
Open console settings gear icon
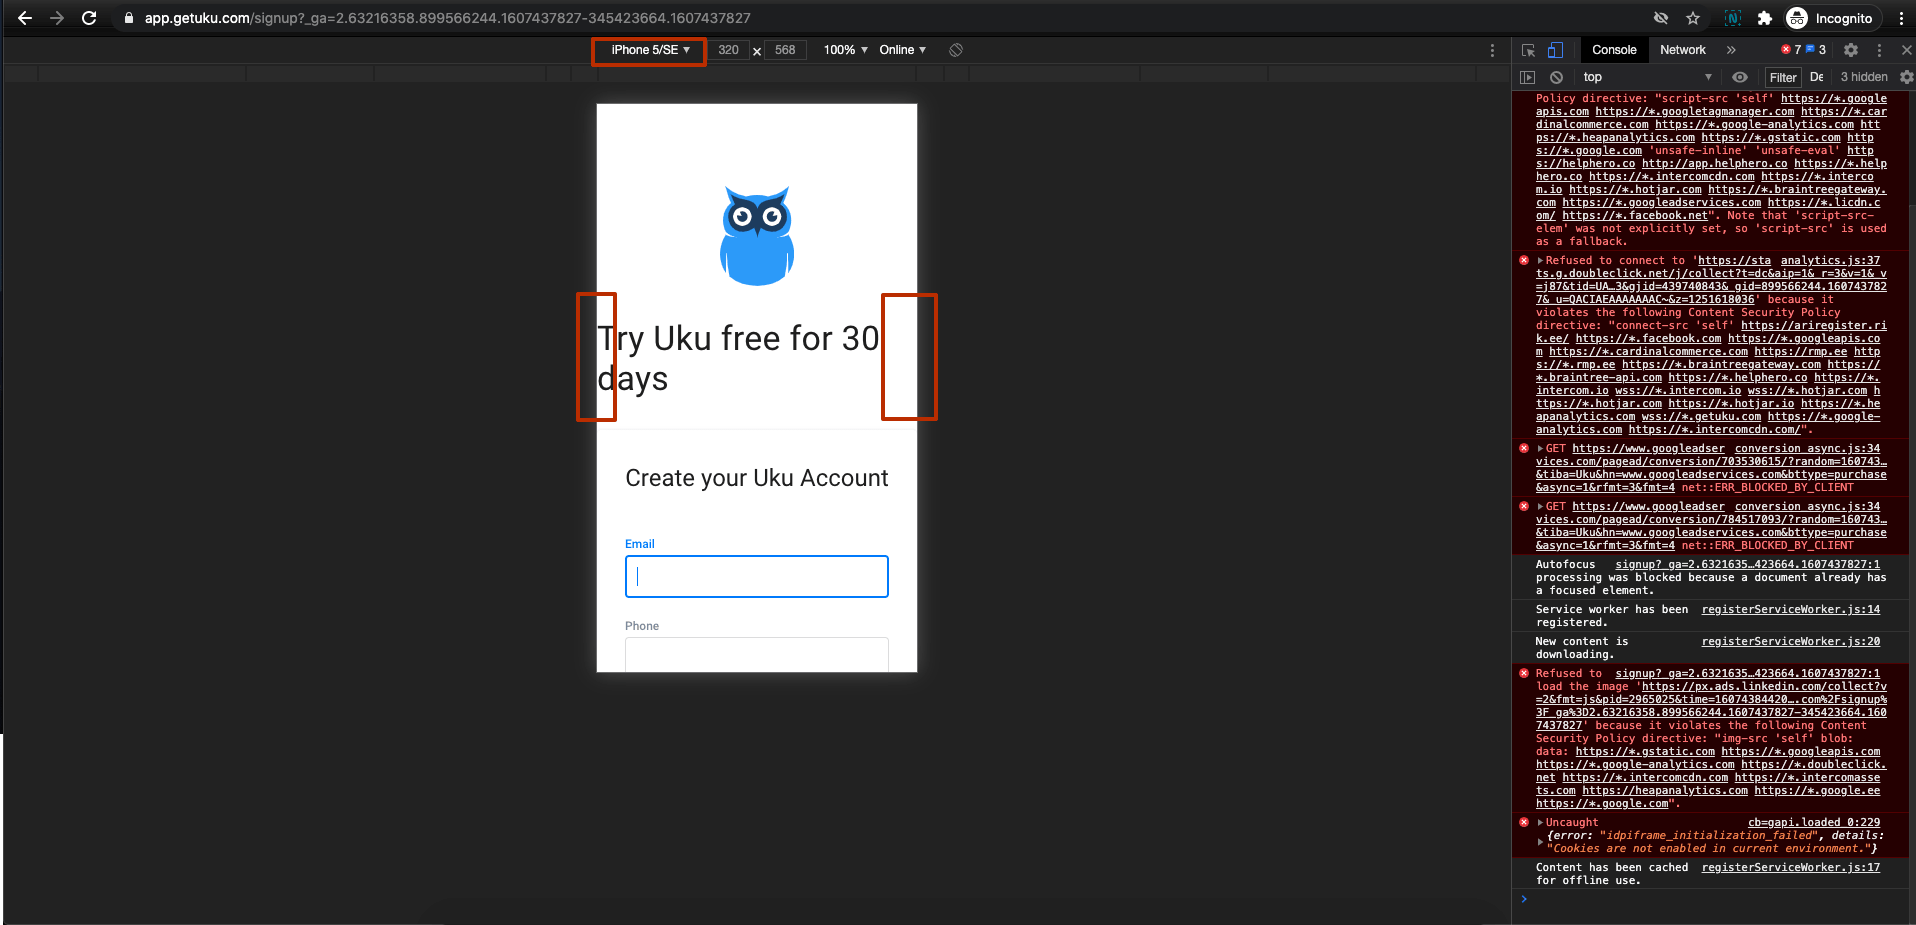[x=1906, y=77]
